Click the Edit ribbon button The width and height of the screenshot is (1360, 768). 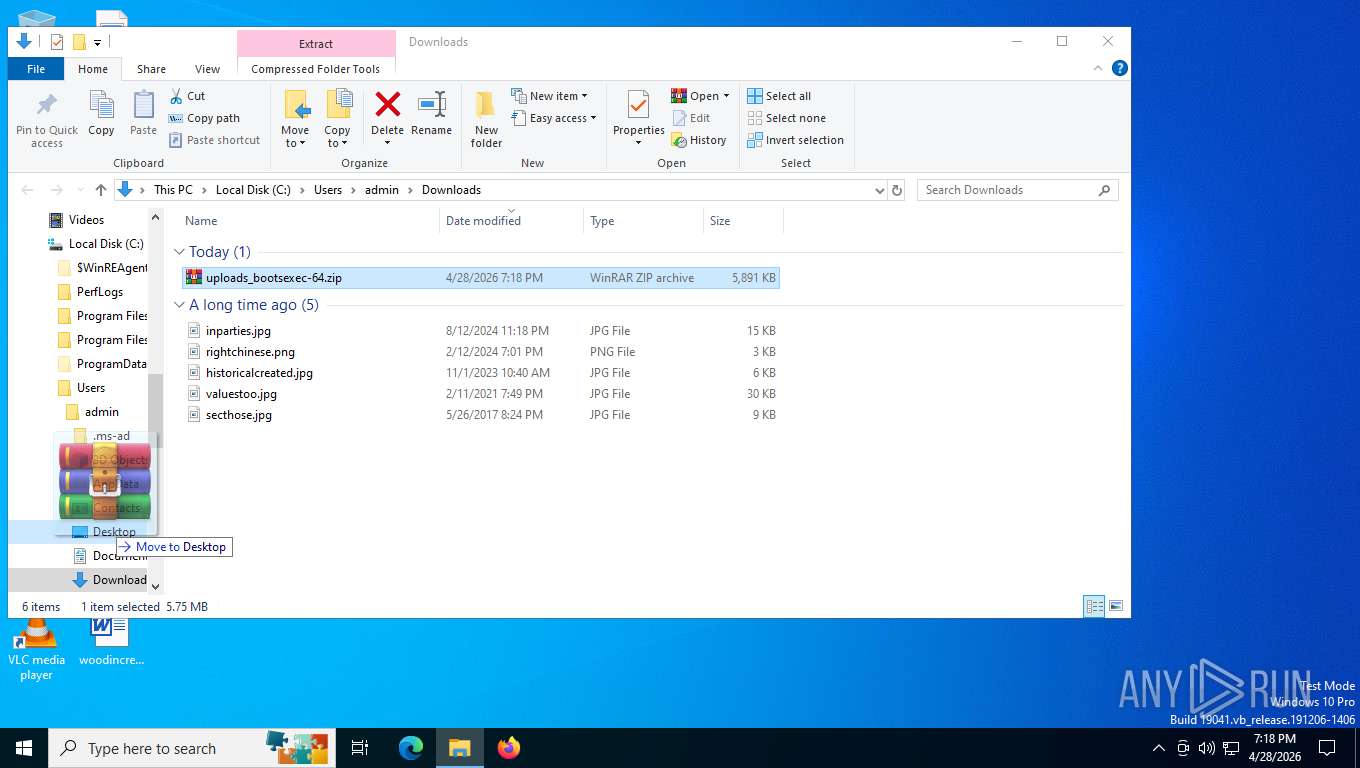(690, 118)
